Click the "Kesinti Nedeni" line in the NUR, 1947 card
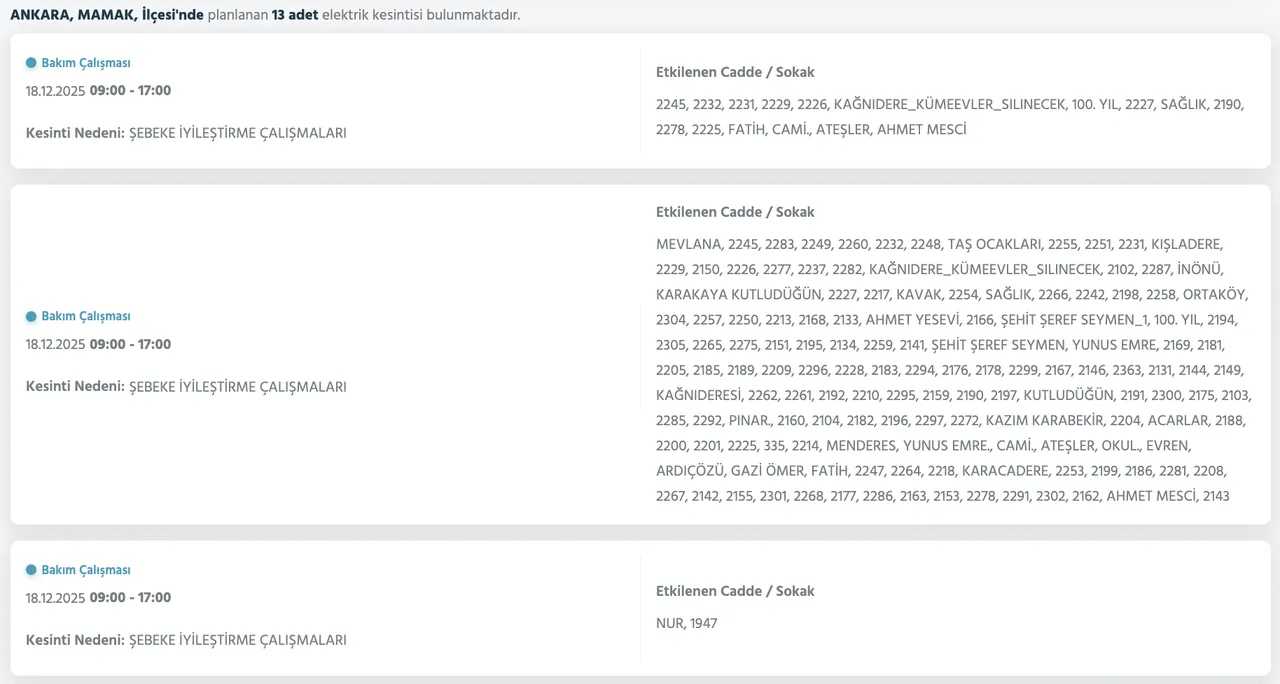 click(x=186, y=640)
